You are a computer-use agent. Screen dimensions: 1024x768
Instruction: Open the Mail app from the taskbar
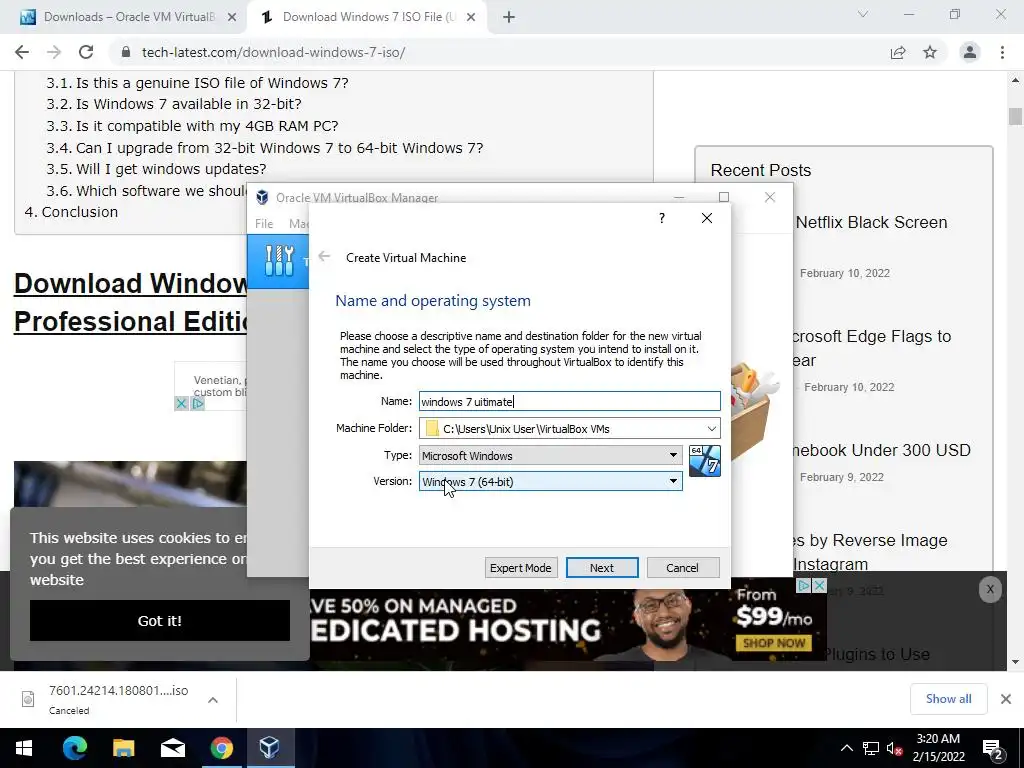click(x=172, y=748)
